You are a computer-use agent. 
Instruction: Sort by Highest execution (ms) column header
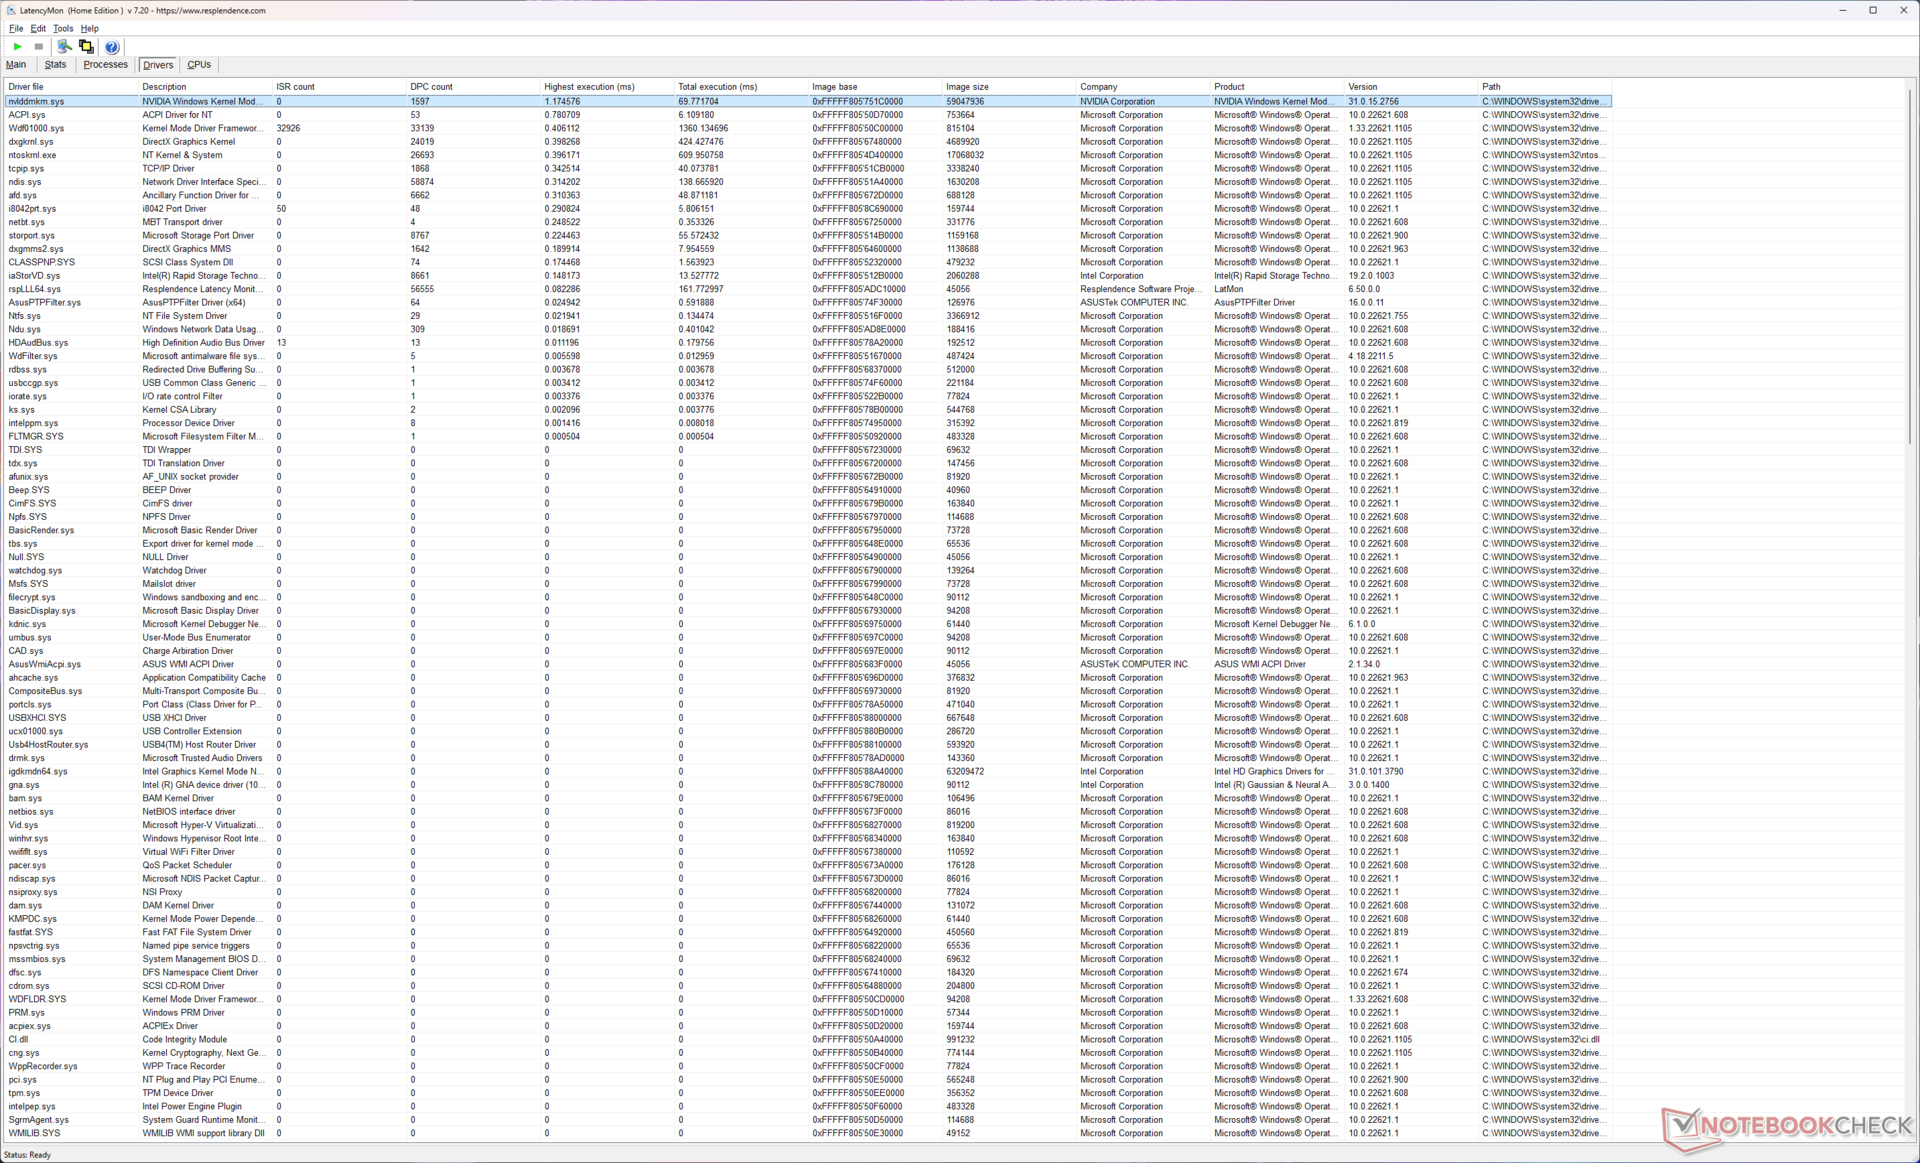click(589, 87)
